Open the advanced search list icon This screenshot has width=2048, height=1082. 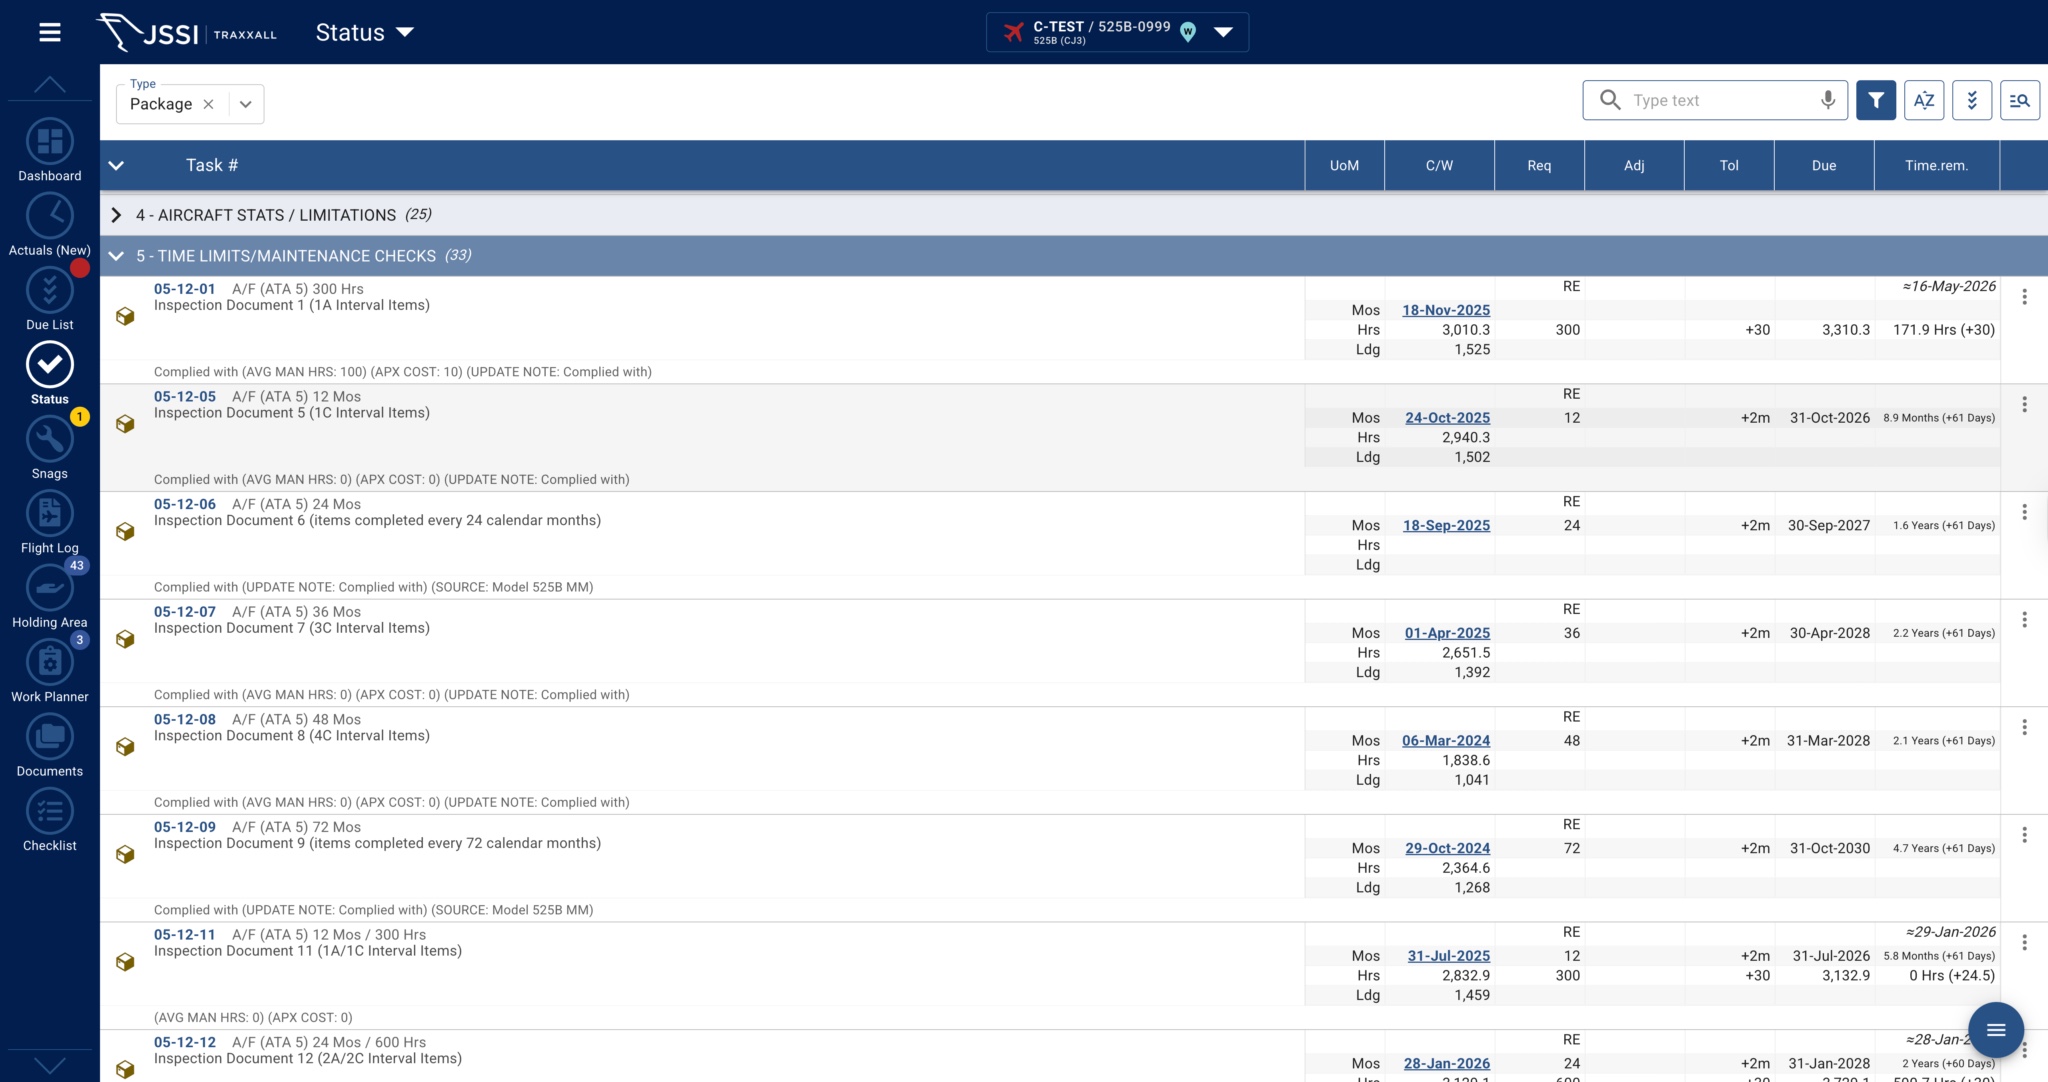[x=2019, y=100]
